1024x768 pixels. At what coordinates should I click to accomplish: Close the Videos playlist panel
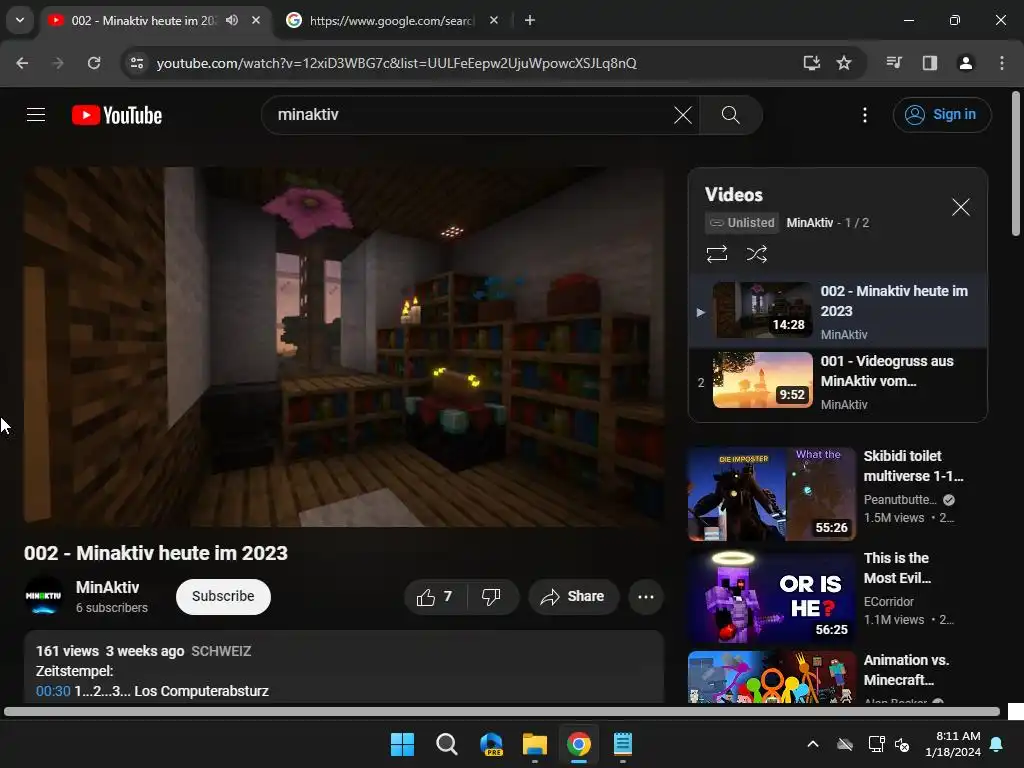pos(960,207)
